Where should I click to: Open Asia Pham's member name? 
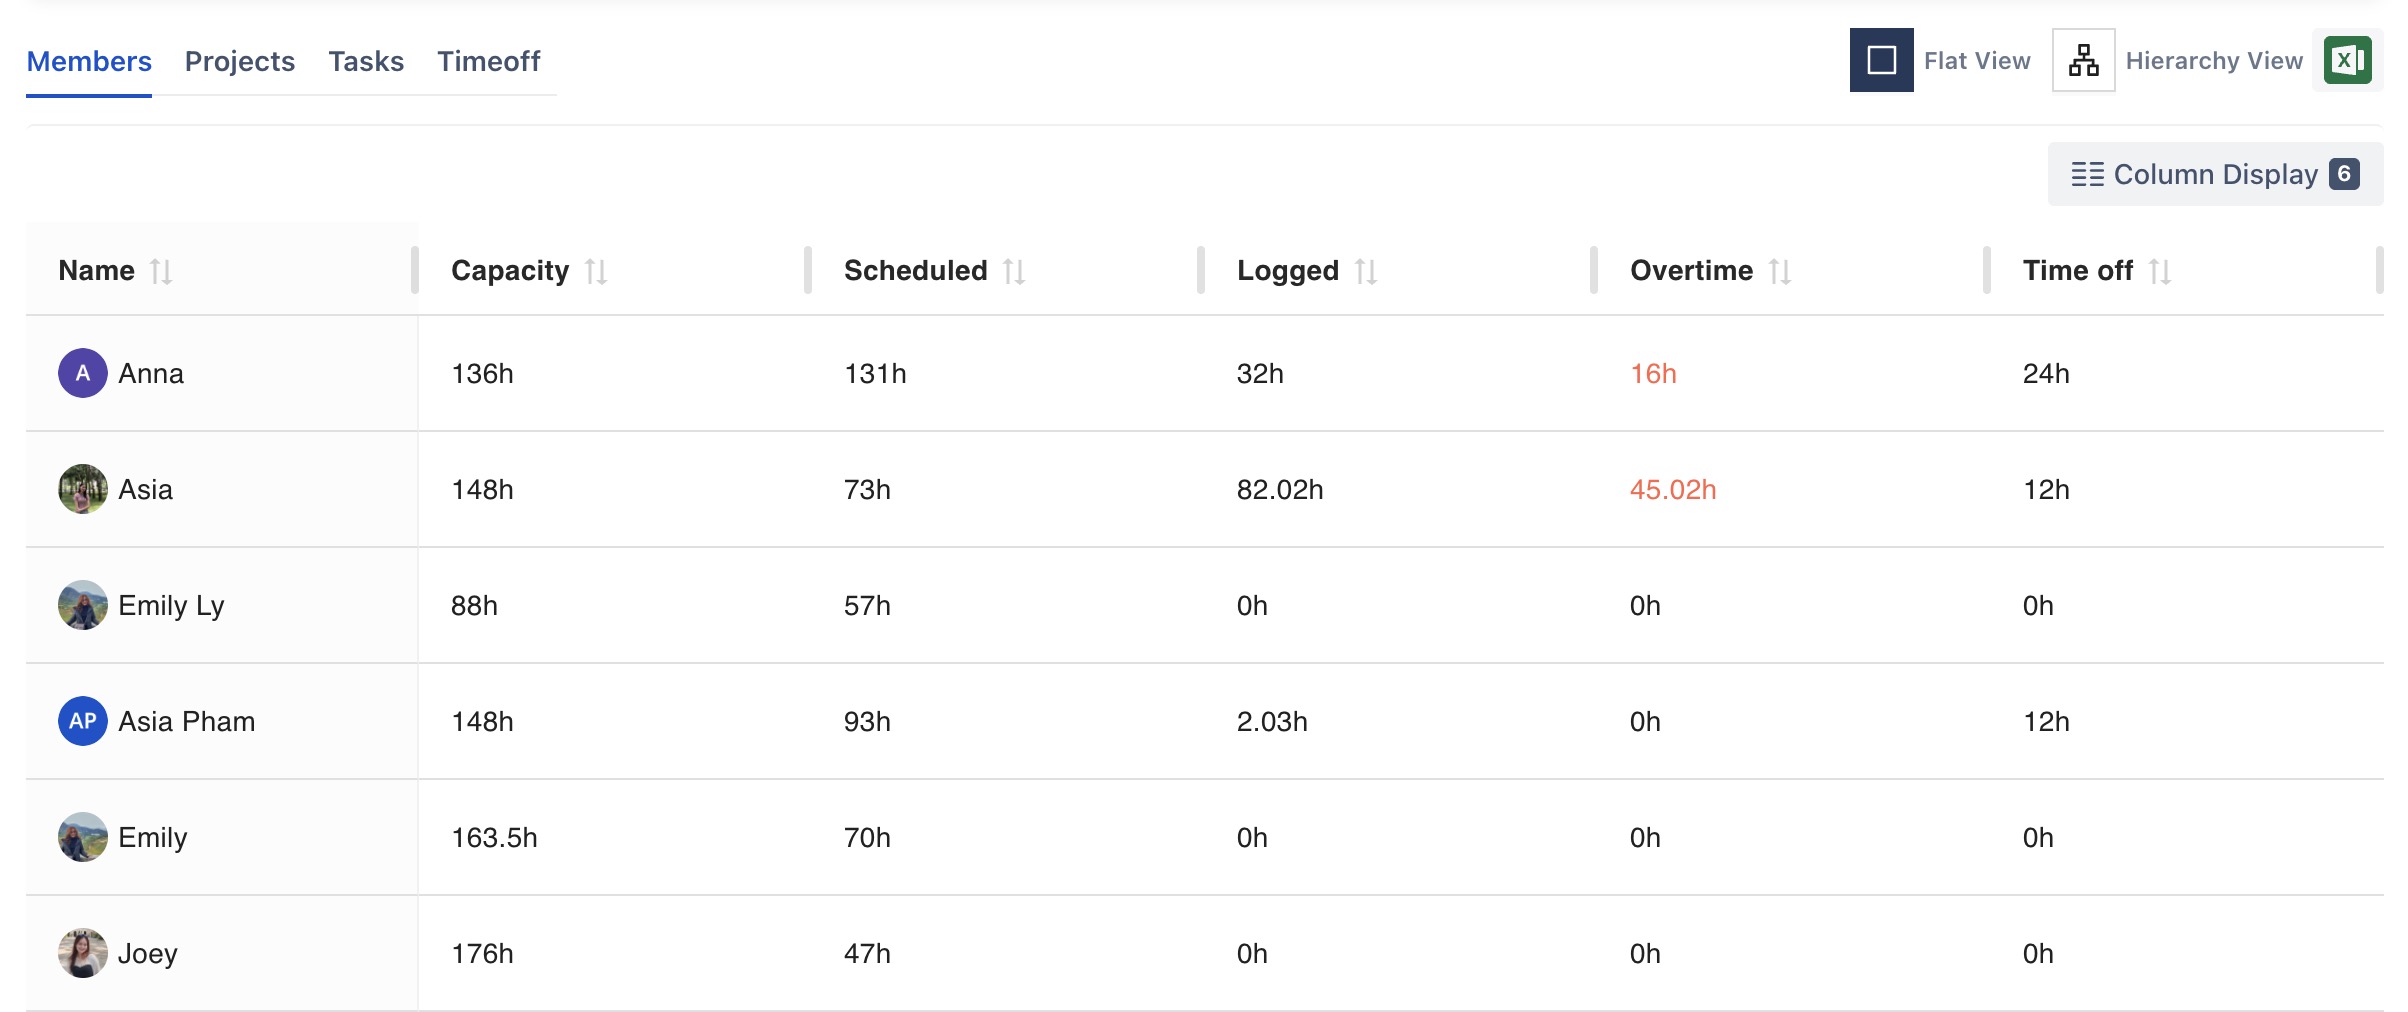click(x=187, y=721)
